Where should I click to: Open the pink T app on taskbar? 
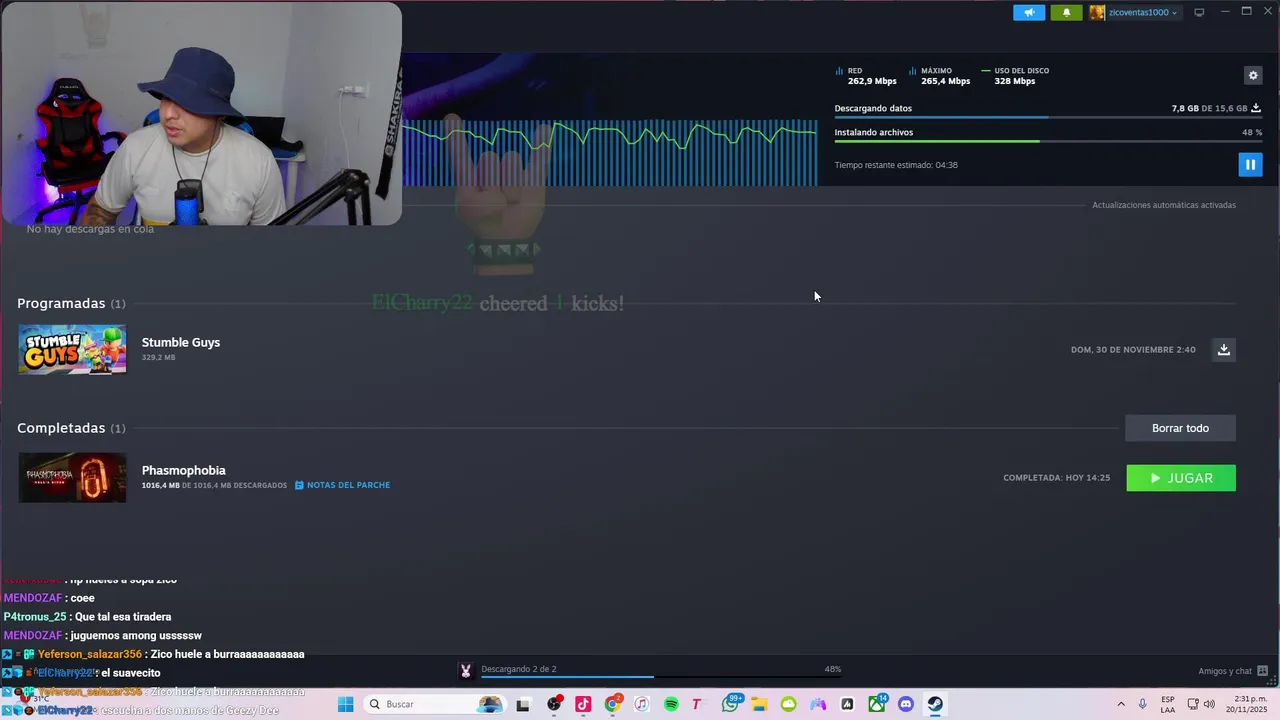[x=697, y=704]
